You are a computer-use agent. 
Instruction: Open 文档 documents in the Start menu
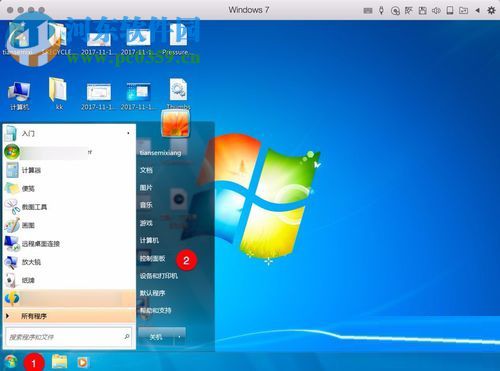(x=146, y=170)
